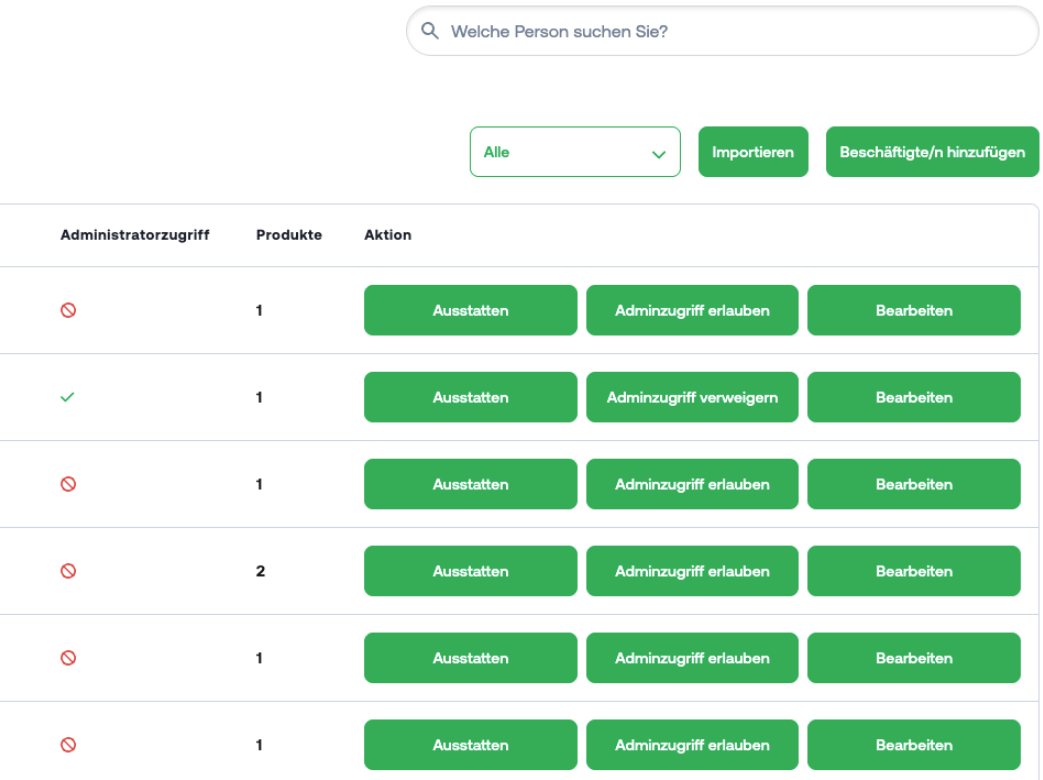Click the green checkmark admin access icon
This screenshot has height=780, width=1043.
coord(68,397)
